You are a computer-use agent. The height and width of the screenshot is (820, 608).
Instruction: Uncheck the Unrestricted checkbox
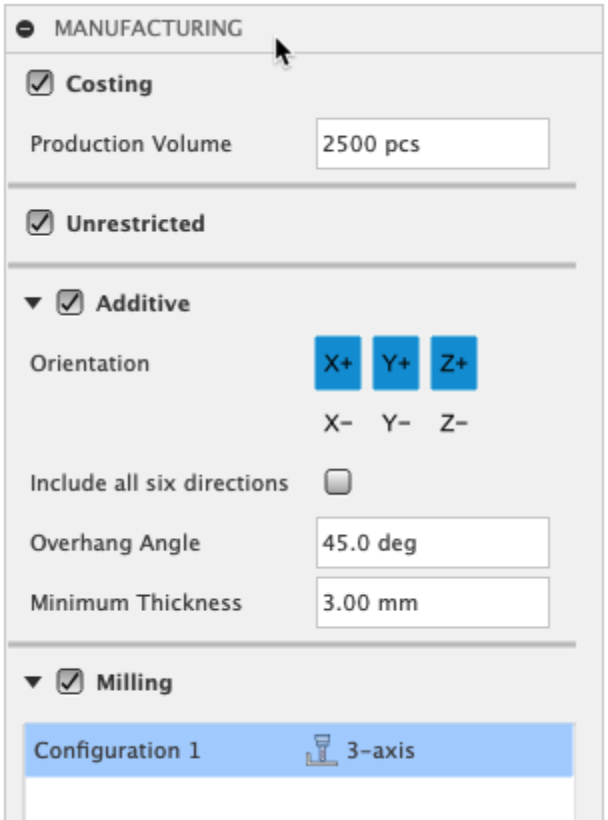tap(40, 223)
